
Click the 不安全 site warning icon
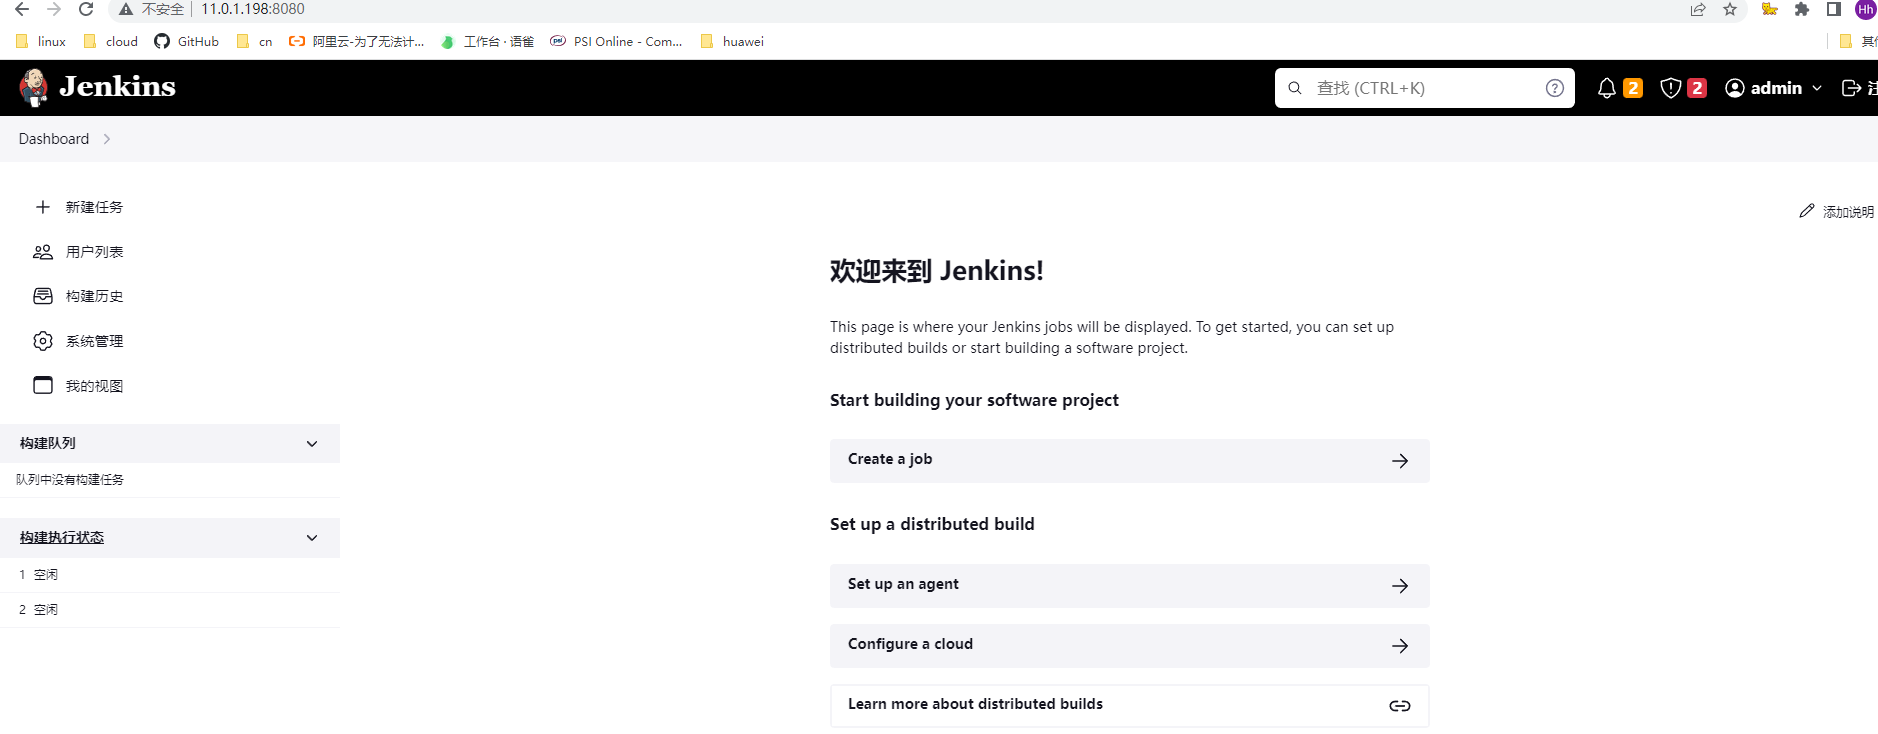[x=126, y=9]
